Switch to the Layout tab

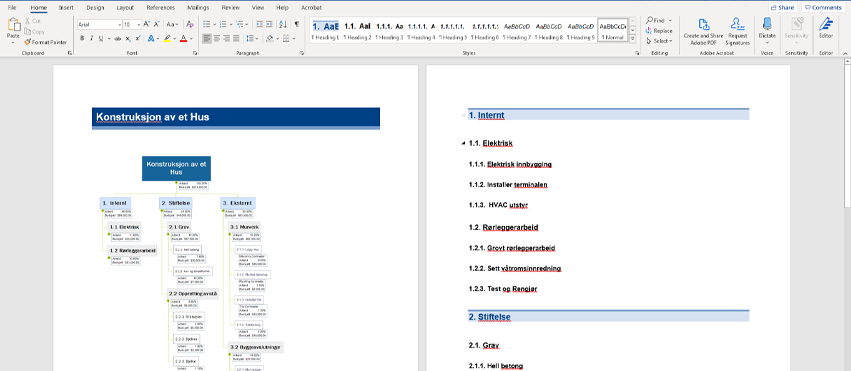125,8
